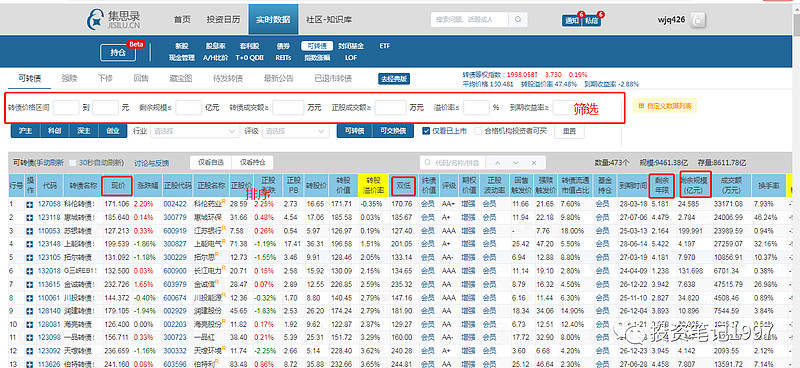Click the 集思录 site logo
The image size is (800, 368).
(114, 19)
